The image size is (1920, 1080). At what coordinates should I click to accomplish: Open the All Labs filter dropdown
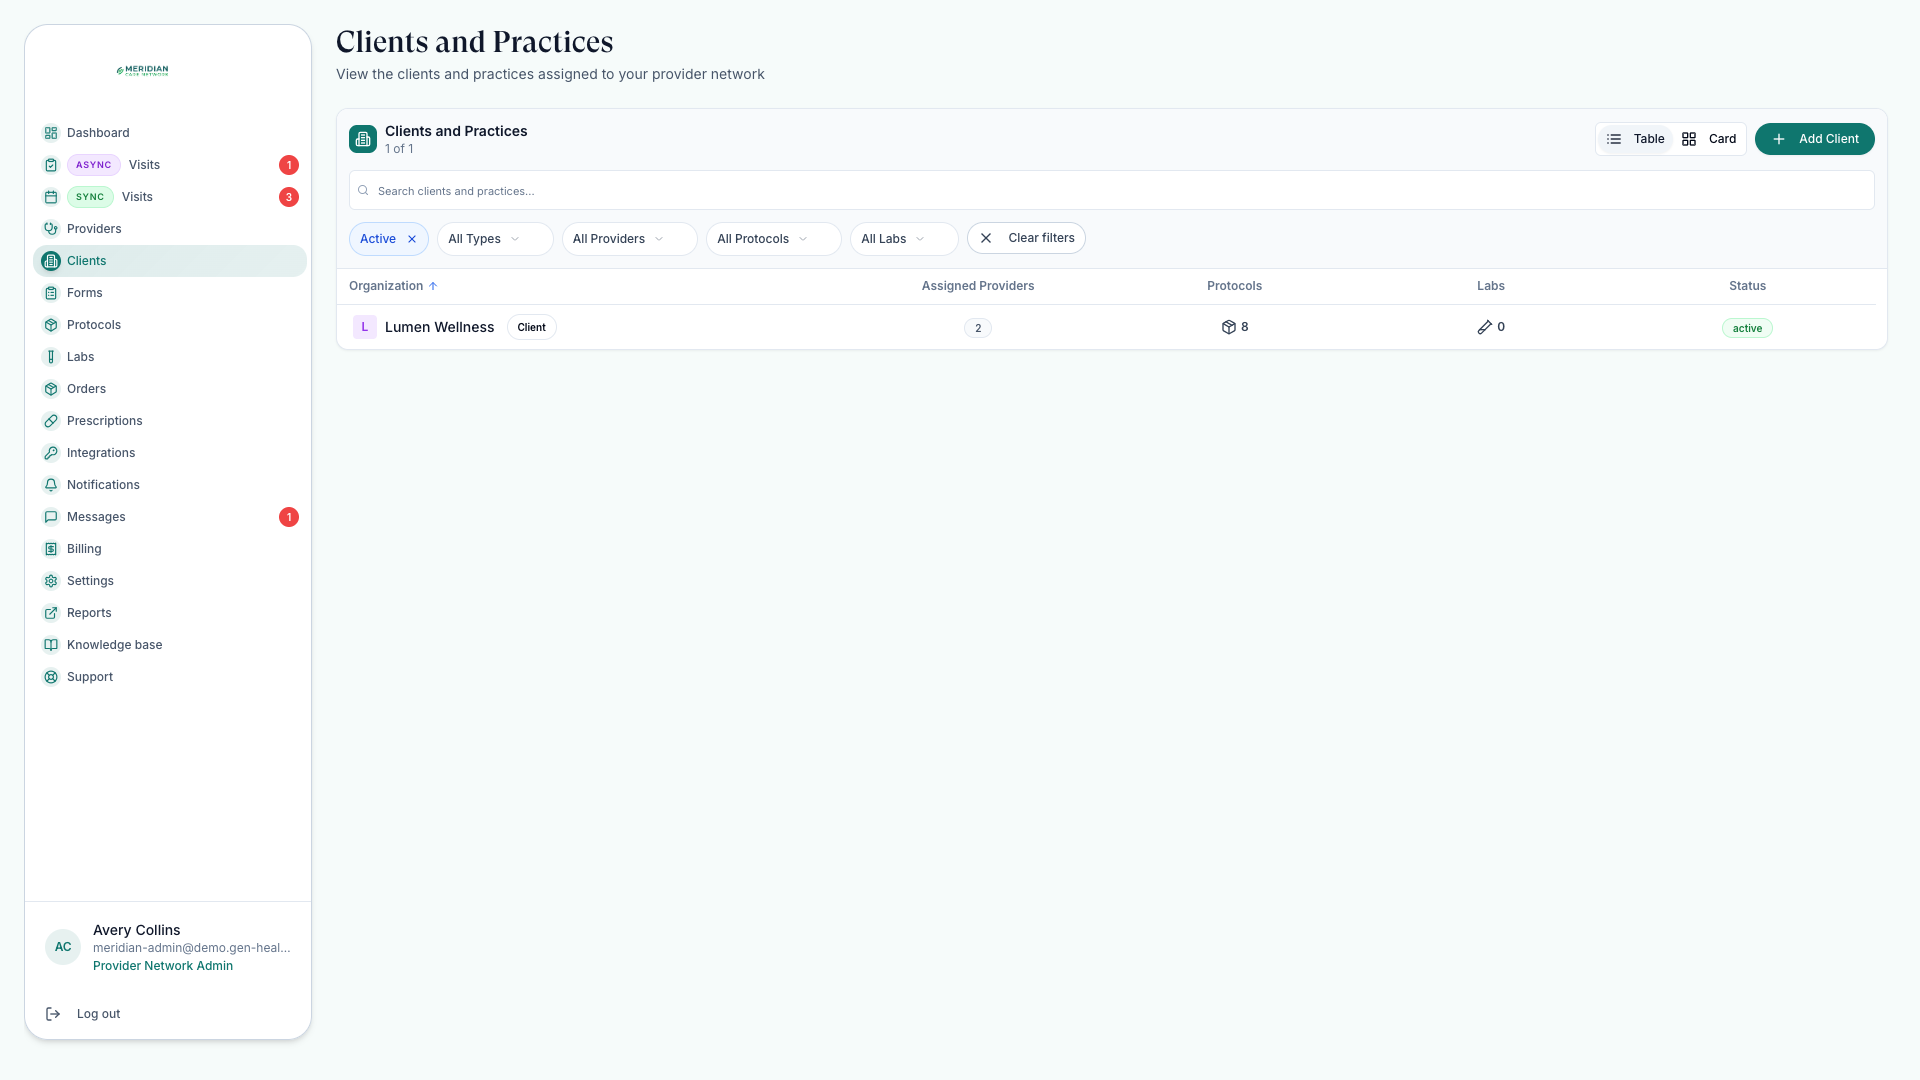(903, 239)
